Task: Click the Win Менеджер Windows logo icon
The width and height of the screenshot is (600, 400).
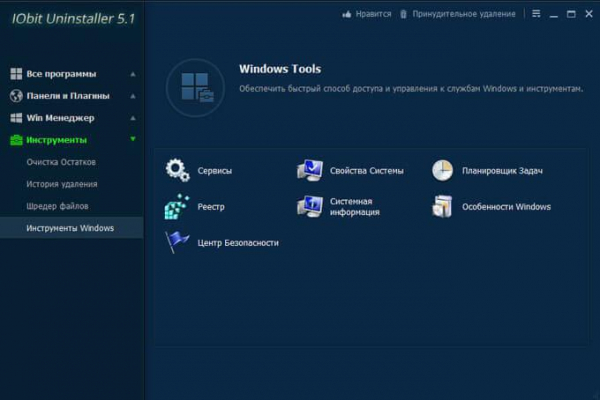Action: tap(16, 118)
